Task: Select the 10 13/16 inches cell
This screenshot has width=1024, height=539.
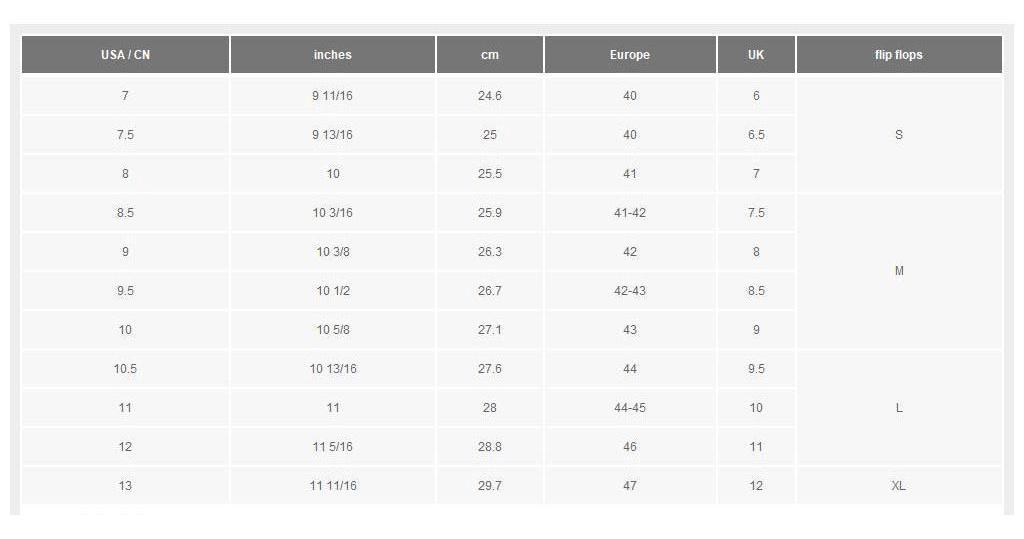Action: point(333,369)
